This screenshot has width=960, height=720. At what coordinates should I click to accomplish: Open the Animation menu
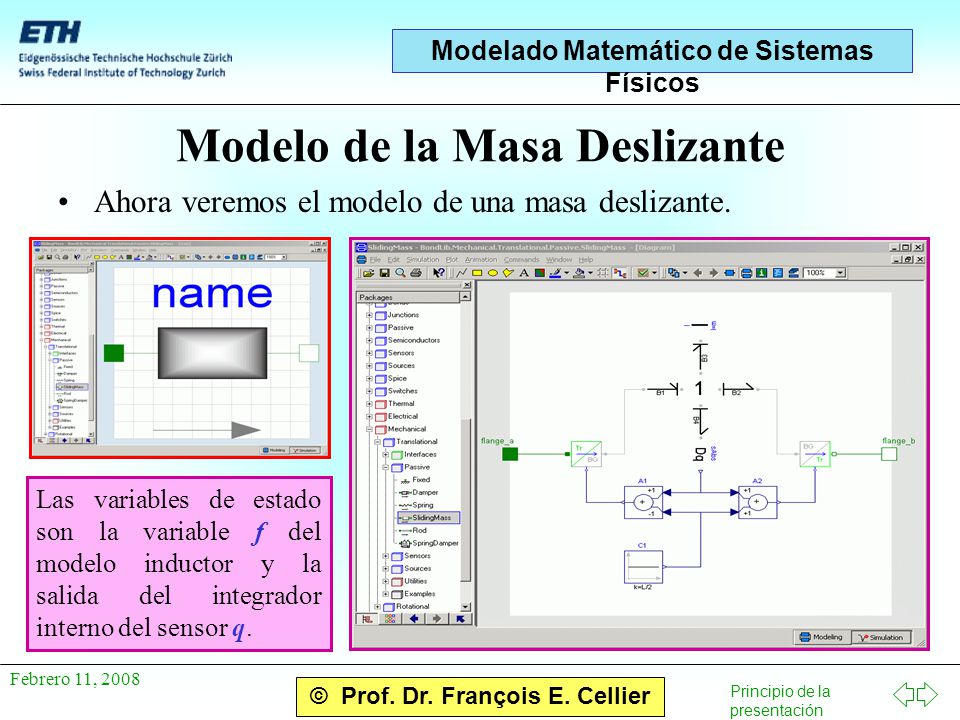[481, 260]
